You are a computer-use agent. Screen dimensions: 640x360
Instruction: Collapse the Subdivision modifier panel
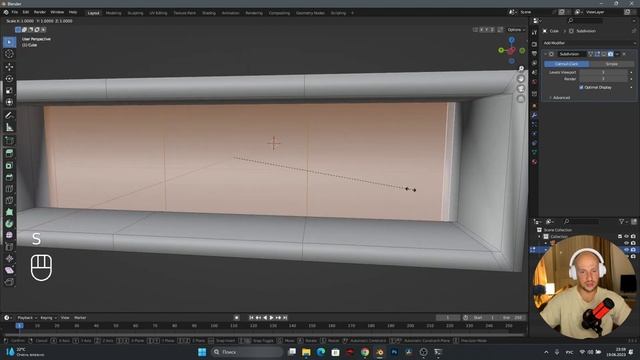(546, 54)
